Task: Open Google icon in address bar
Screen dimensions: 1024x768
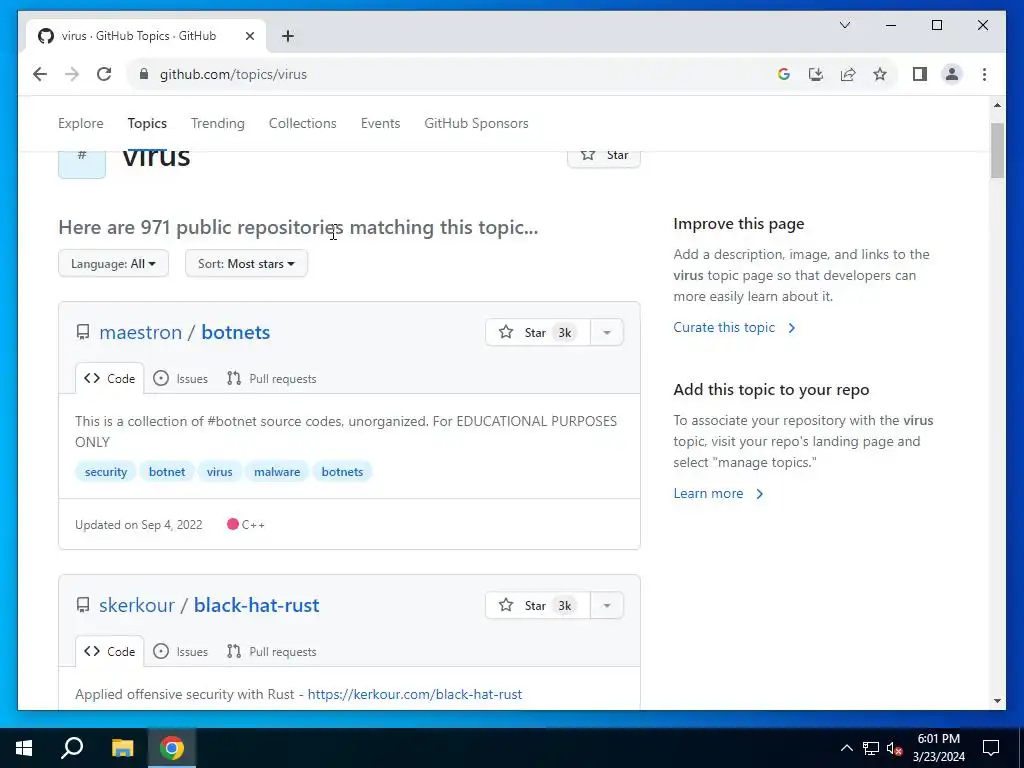Action: [784, 74]
